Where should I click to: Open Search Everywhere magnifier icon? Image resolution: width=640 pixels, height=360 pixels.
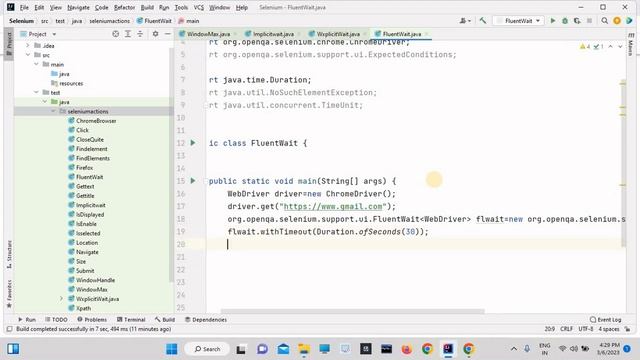click(604, 20)
